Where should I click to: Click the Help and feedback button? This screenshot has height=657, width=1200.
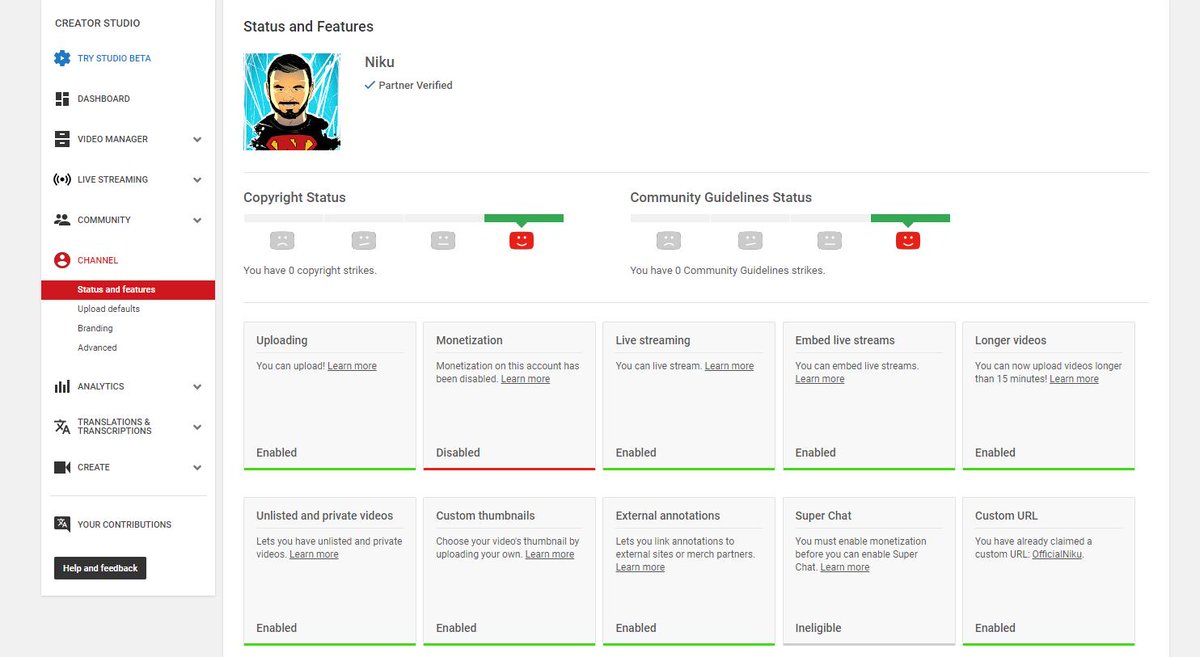pos(100,568)
